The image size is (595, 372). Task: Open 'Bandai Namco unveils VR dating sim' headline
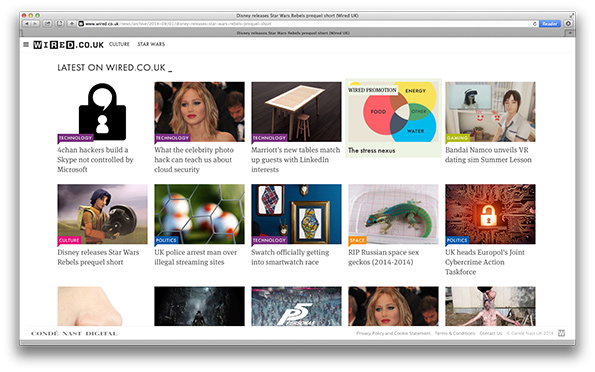(x=488, y=154)
